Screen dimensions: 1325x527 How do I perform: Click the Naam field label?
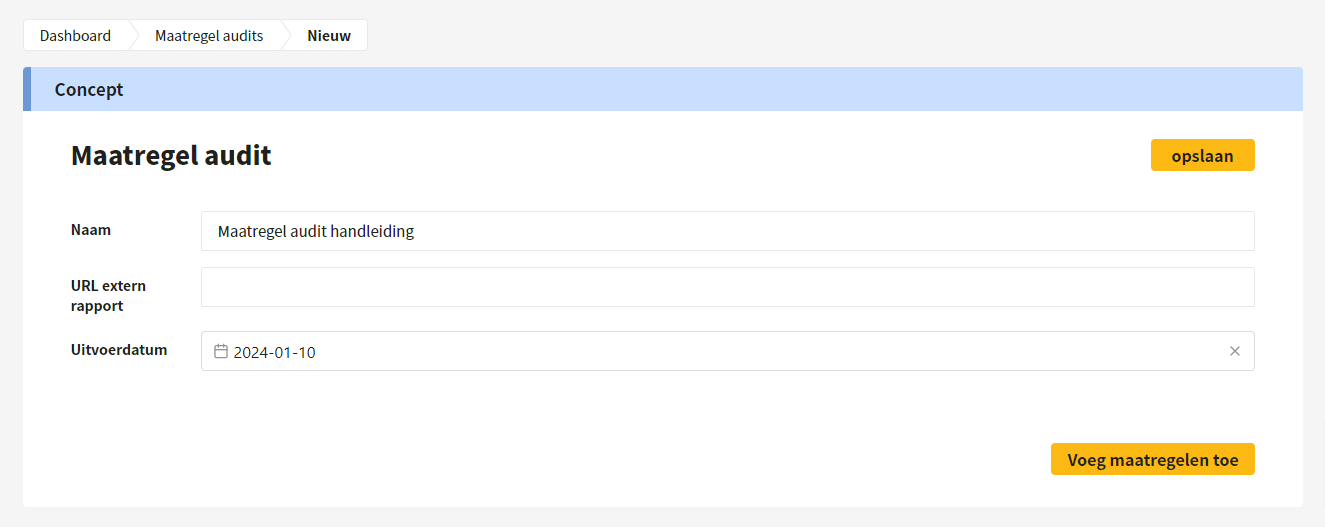point(91,229)
